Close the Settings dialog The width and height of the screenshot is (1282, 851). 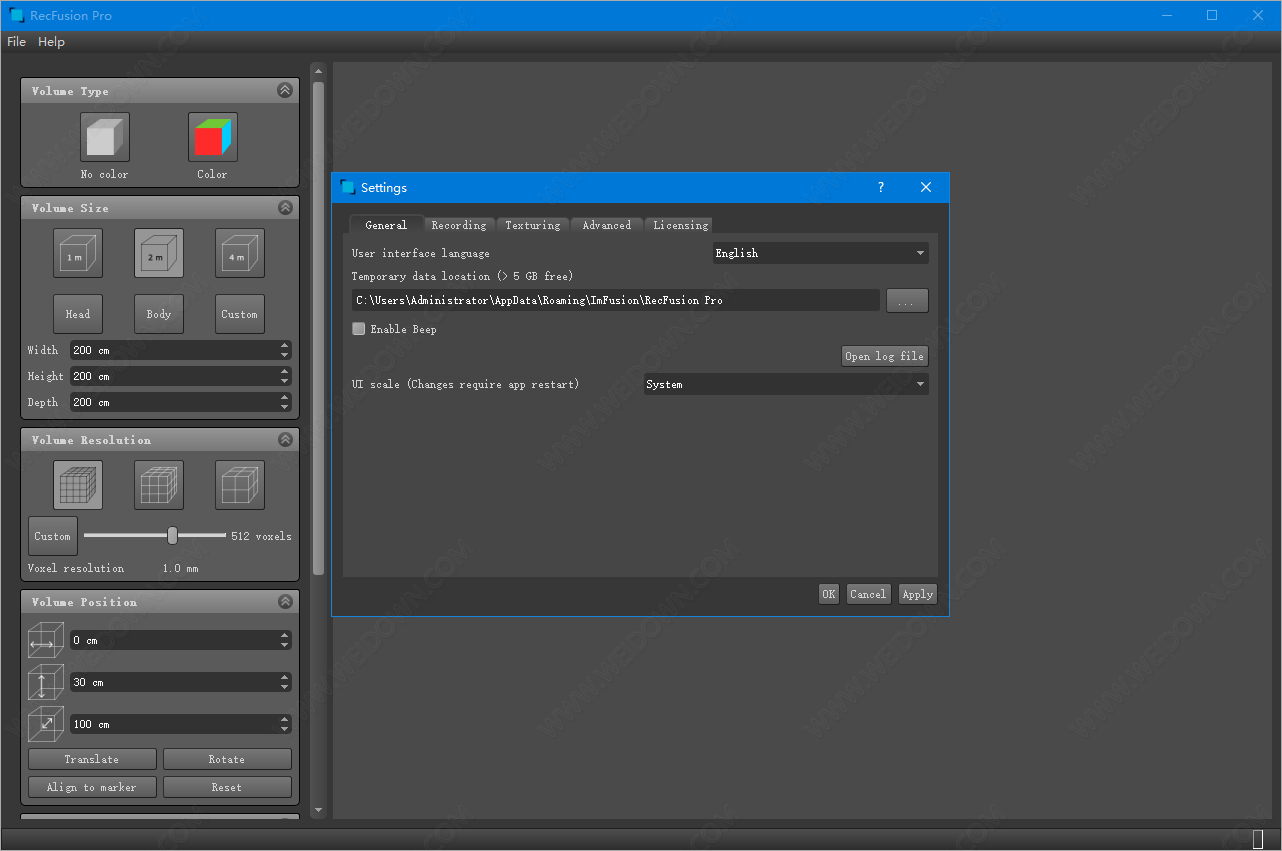coord(926,187)
